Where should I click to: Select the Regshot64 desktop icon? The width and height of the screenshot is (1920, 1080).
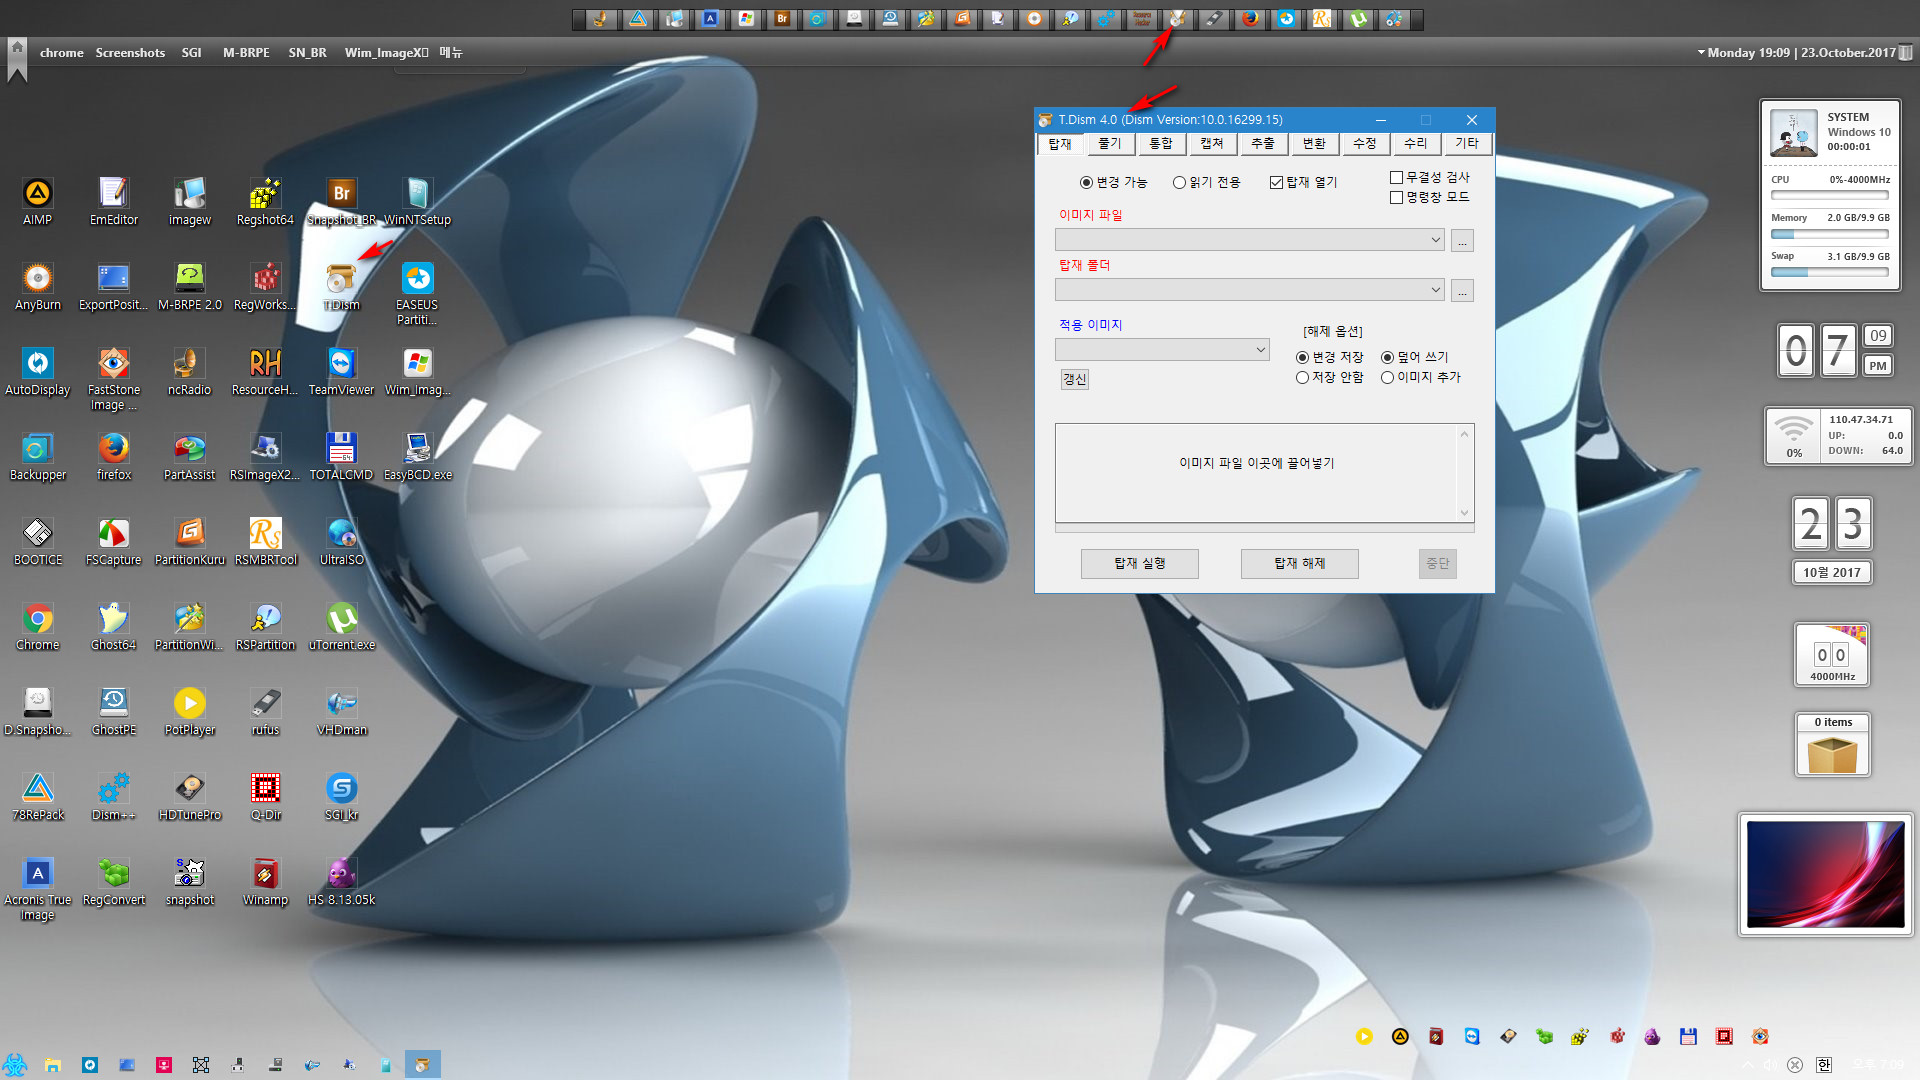click(265, 201)
